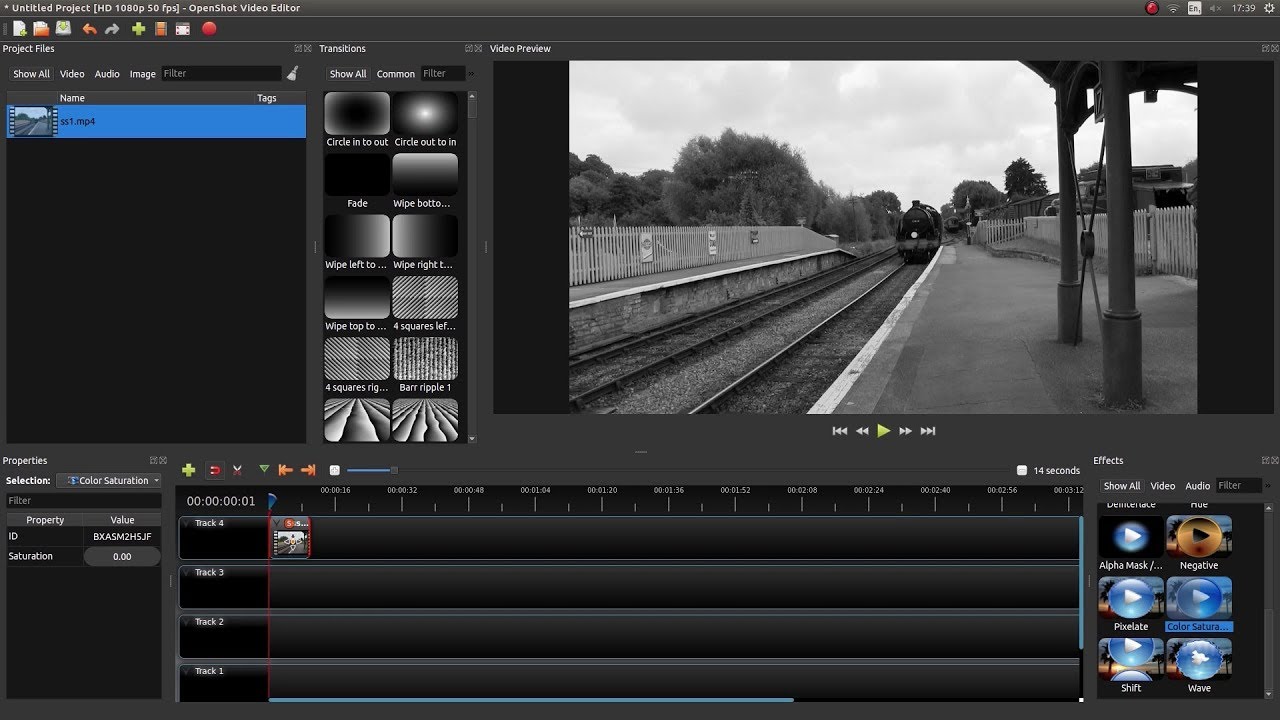Play the video preview
The height and width of the screenshot is (720, 1280).
pyautogui.click(x=884, y=431)
